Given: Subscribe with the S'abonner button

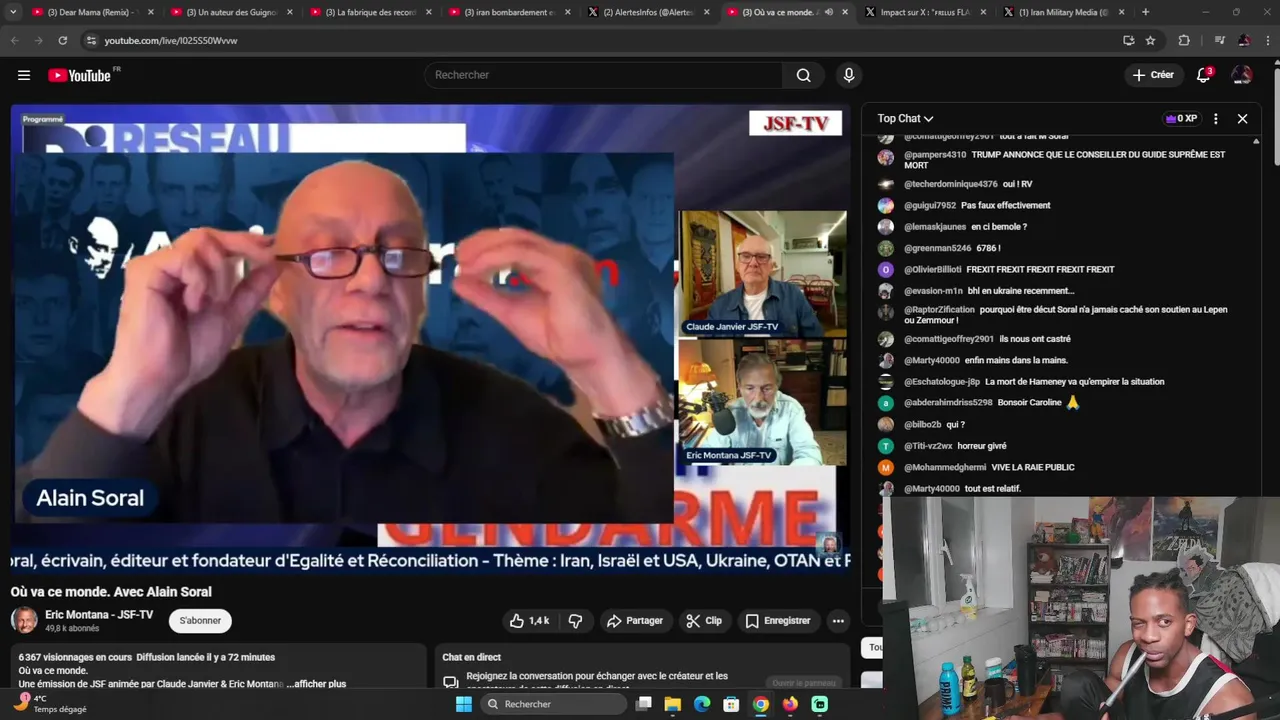Looking at the screenshot, I should coord(200,621).
